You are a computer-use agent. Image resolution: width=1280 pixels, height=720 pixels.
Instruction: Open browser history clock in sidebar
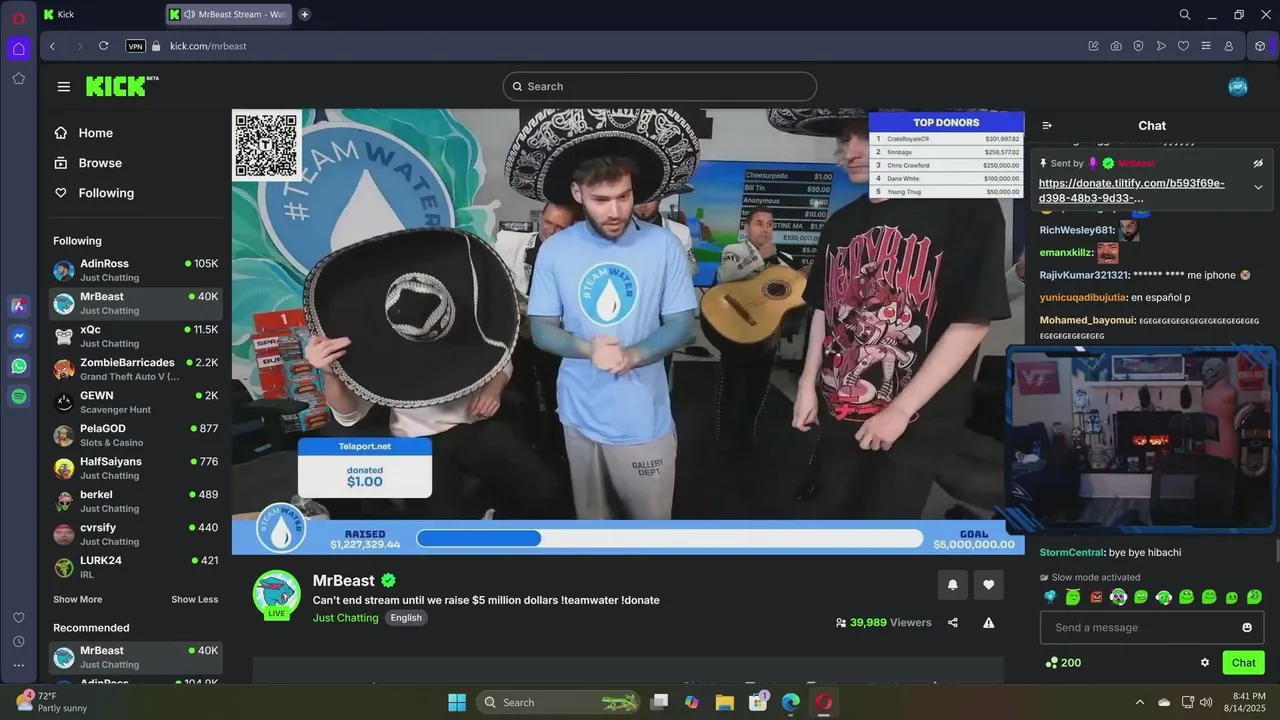(x=19, y=641)
